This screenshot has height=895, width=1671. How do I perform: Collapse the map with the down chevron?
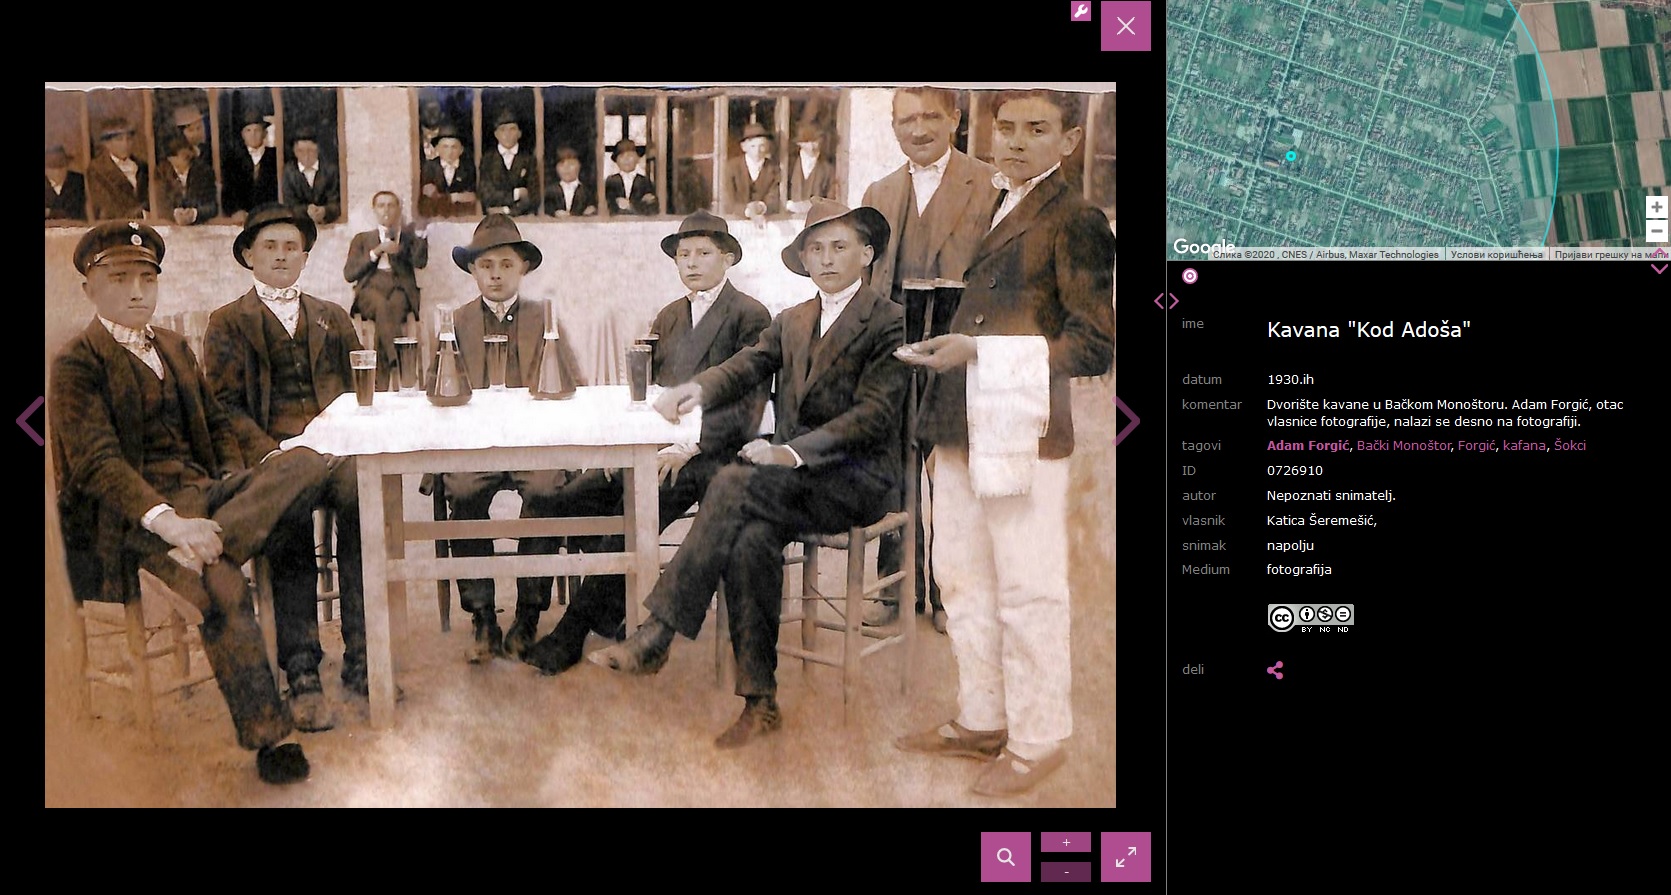tap(1658, 268)
